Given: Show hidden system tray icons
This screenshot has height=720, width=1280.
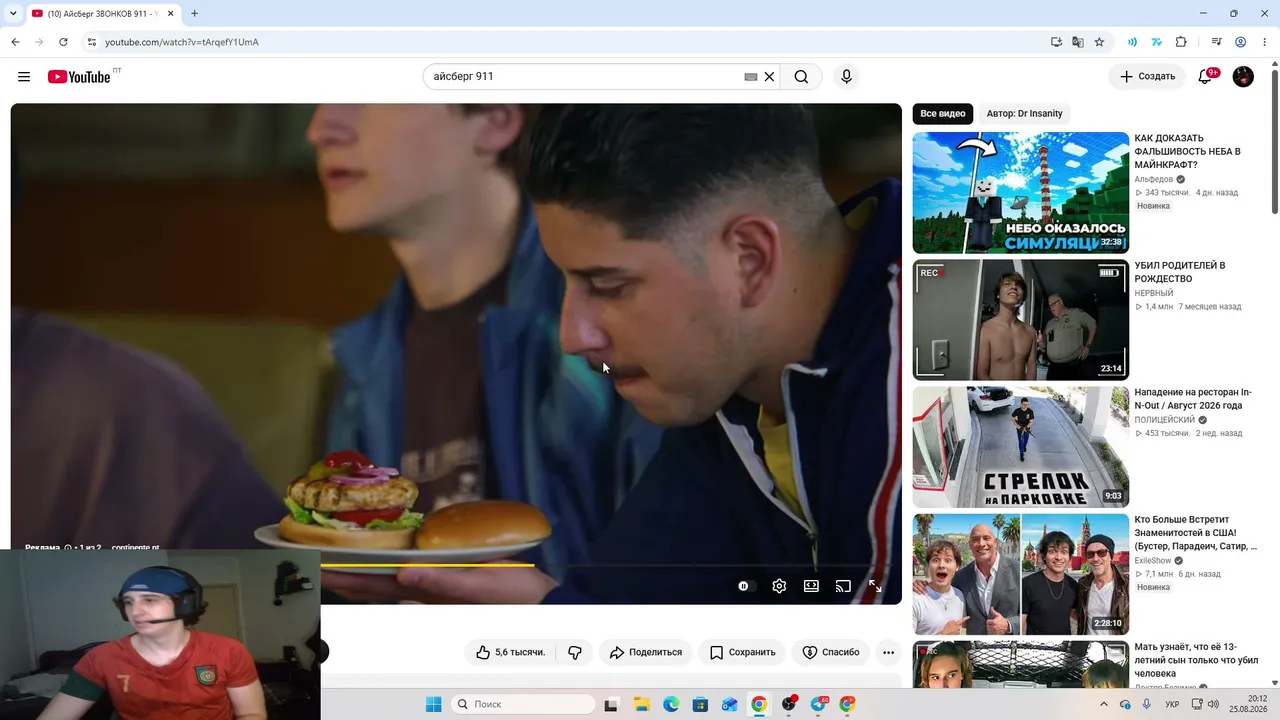Looking at the screenshot, I should point(1102,704).
